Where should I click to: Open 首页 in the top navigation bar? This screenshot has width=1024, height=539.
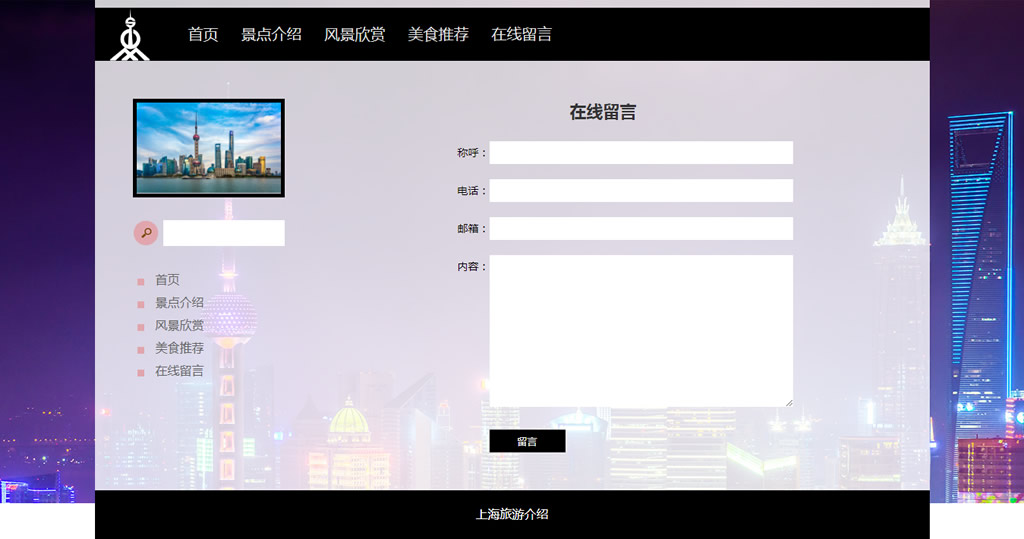coord(203,35)
